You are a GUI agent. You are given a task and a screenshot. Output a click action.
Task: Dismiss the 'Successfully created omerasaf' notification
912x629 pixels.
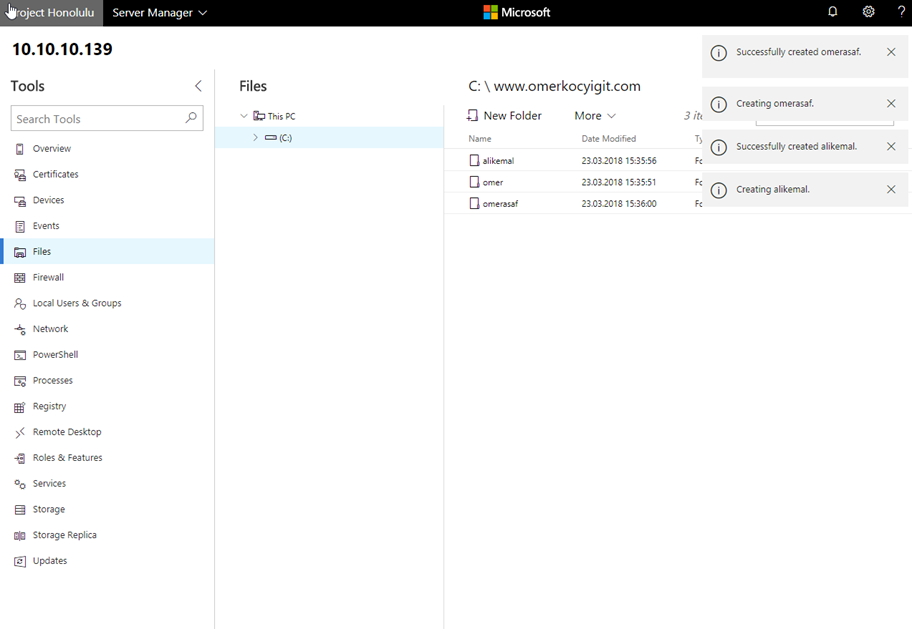point(891,52)
